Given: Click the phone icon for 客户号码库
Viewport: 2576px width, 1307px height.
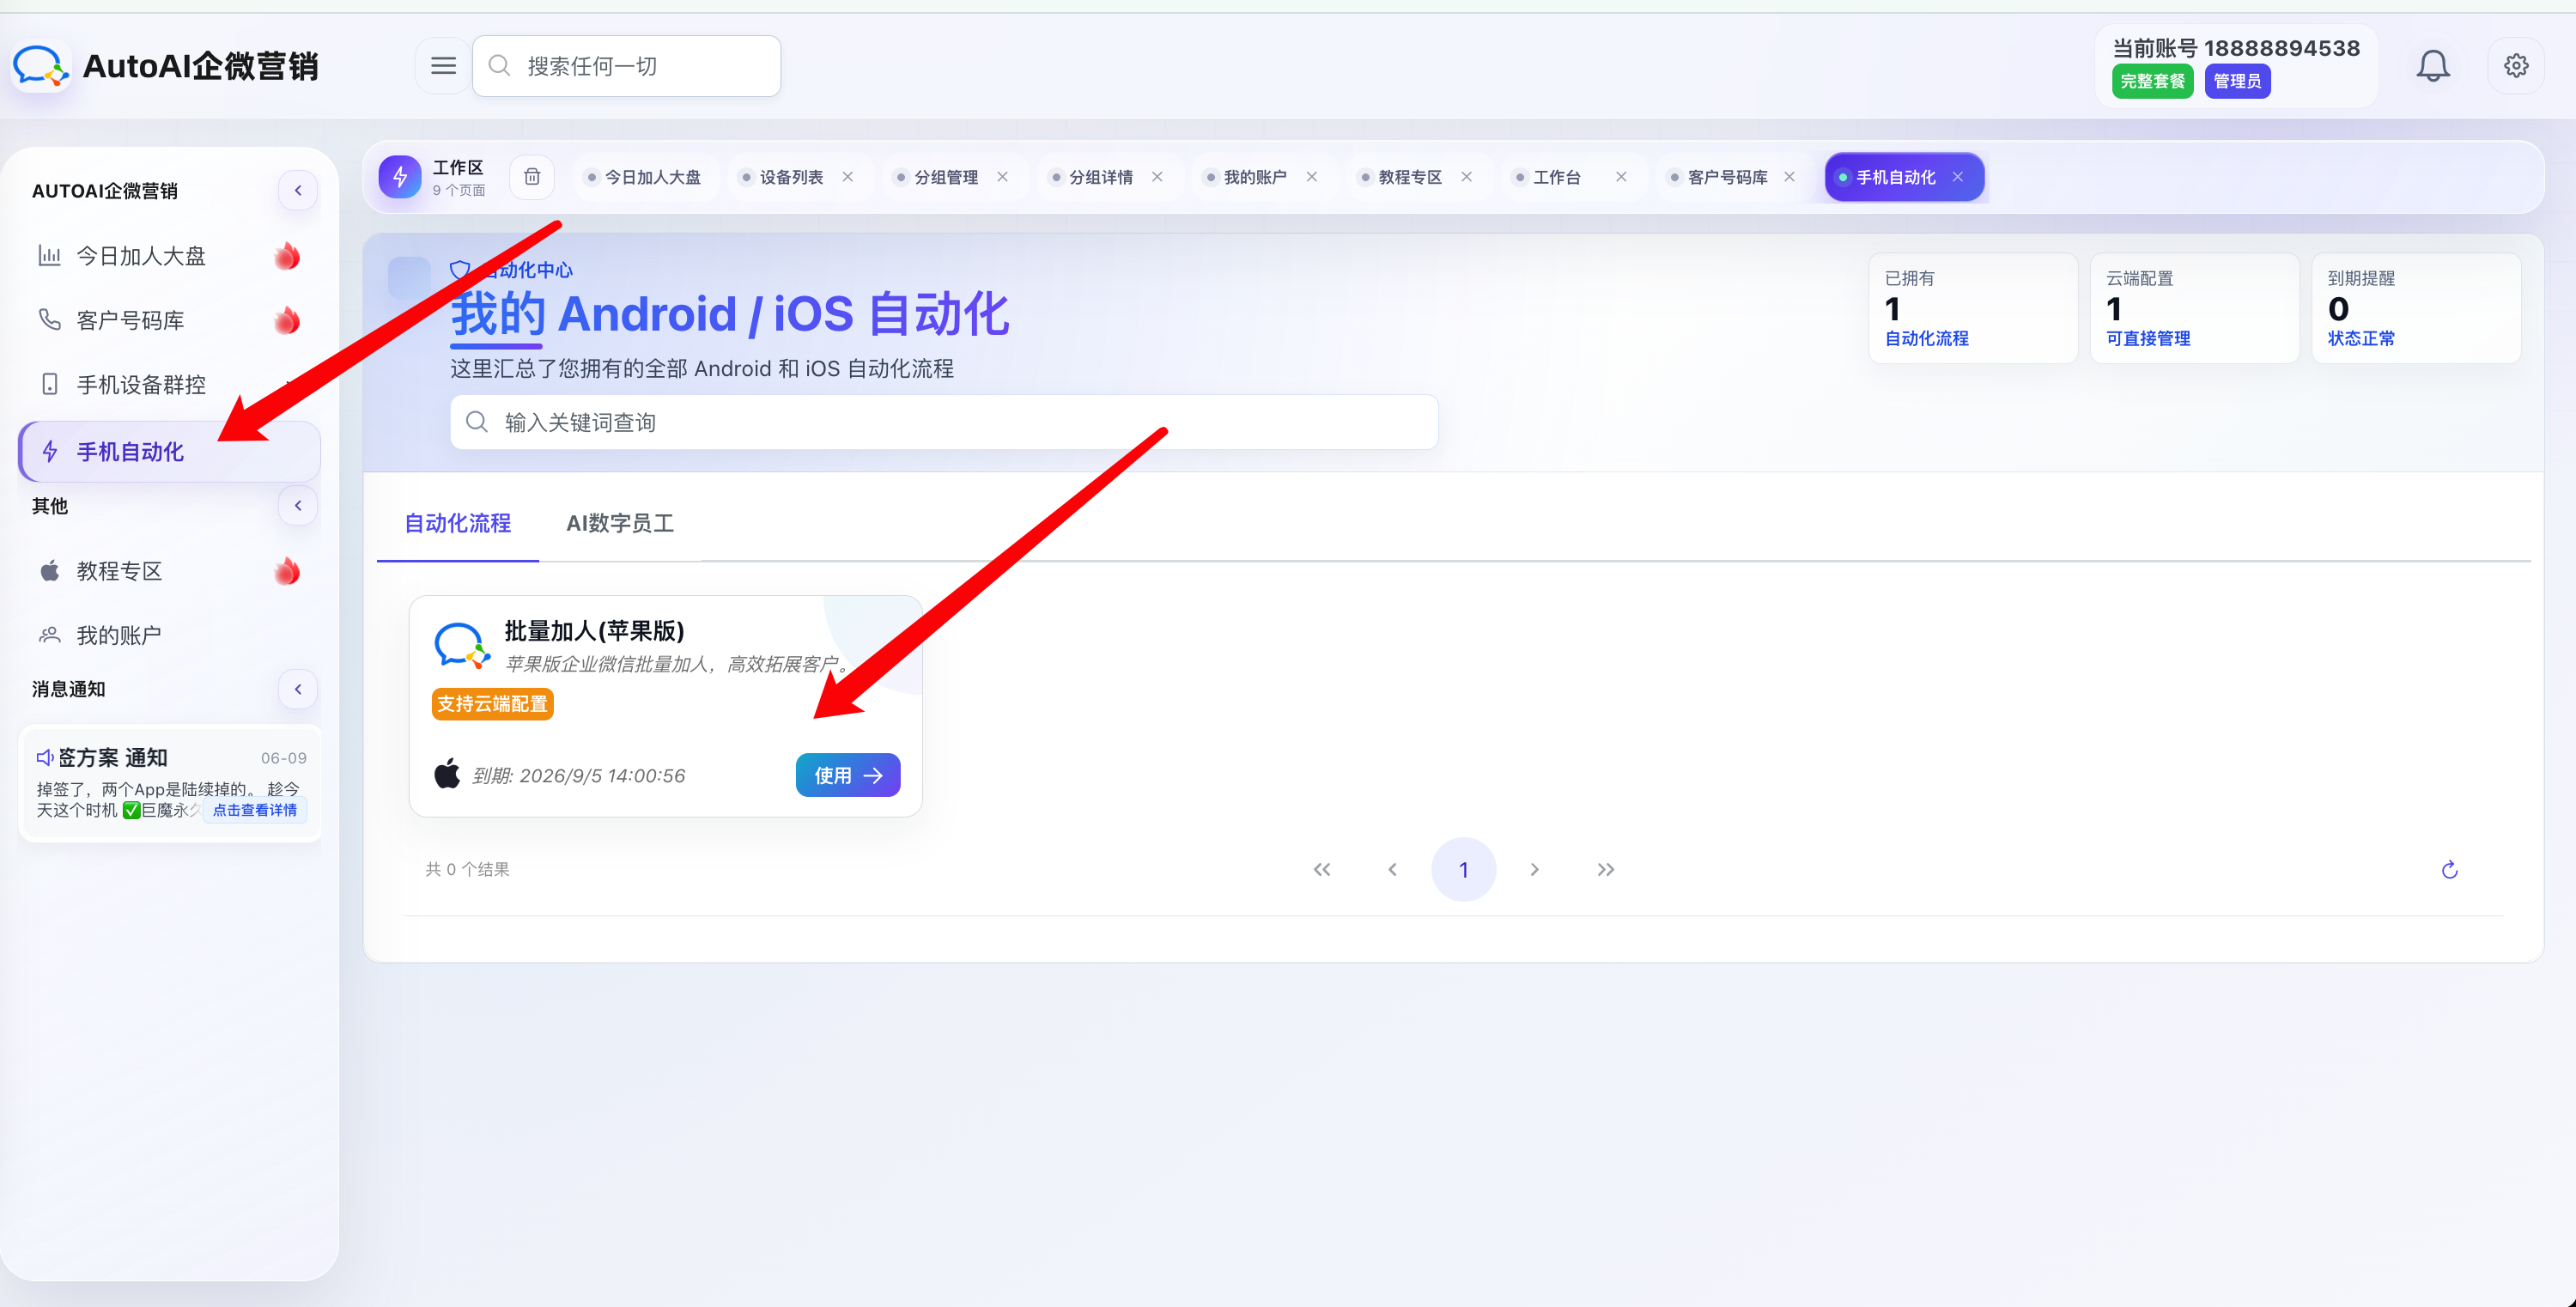Looking at the screenshot, I should [49, 320].
